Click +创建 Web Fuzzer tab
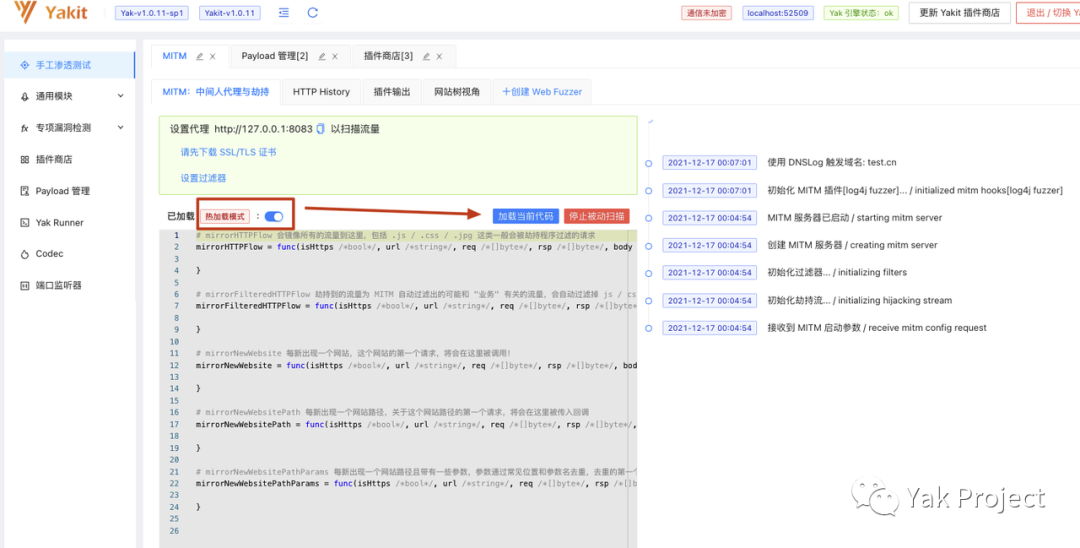 542,92
